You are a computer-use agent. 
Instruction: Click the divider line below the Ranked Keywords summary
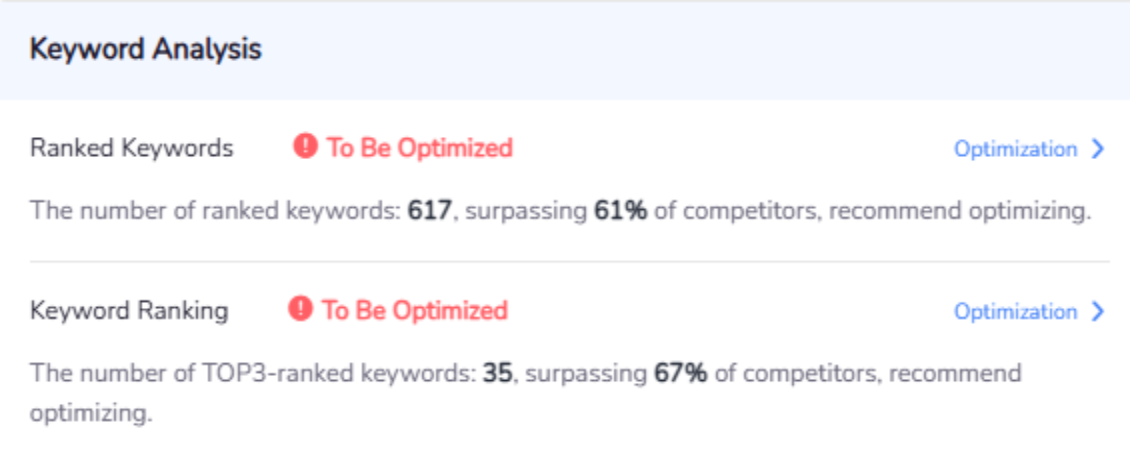[569, 262]
